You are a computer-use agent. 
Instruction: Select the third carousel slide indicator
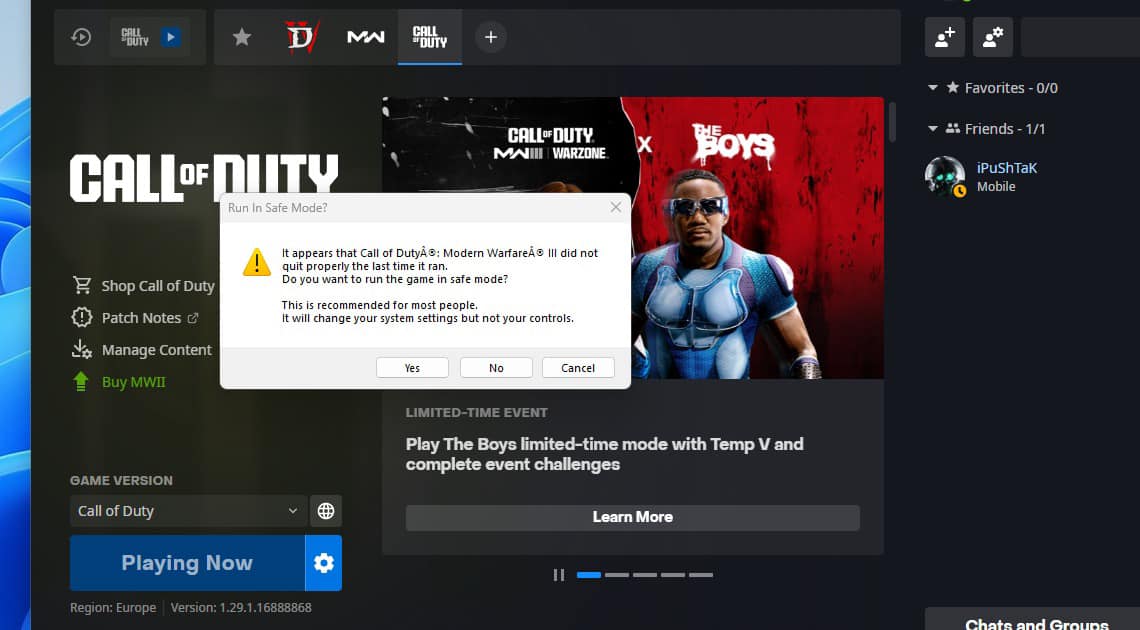pyautogui.click(x=644, y=575)
